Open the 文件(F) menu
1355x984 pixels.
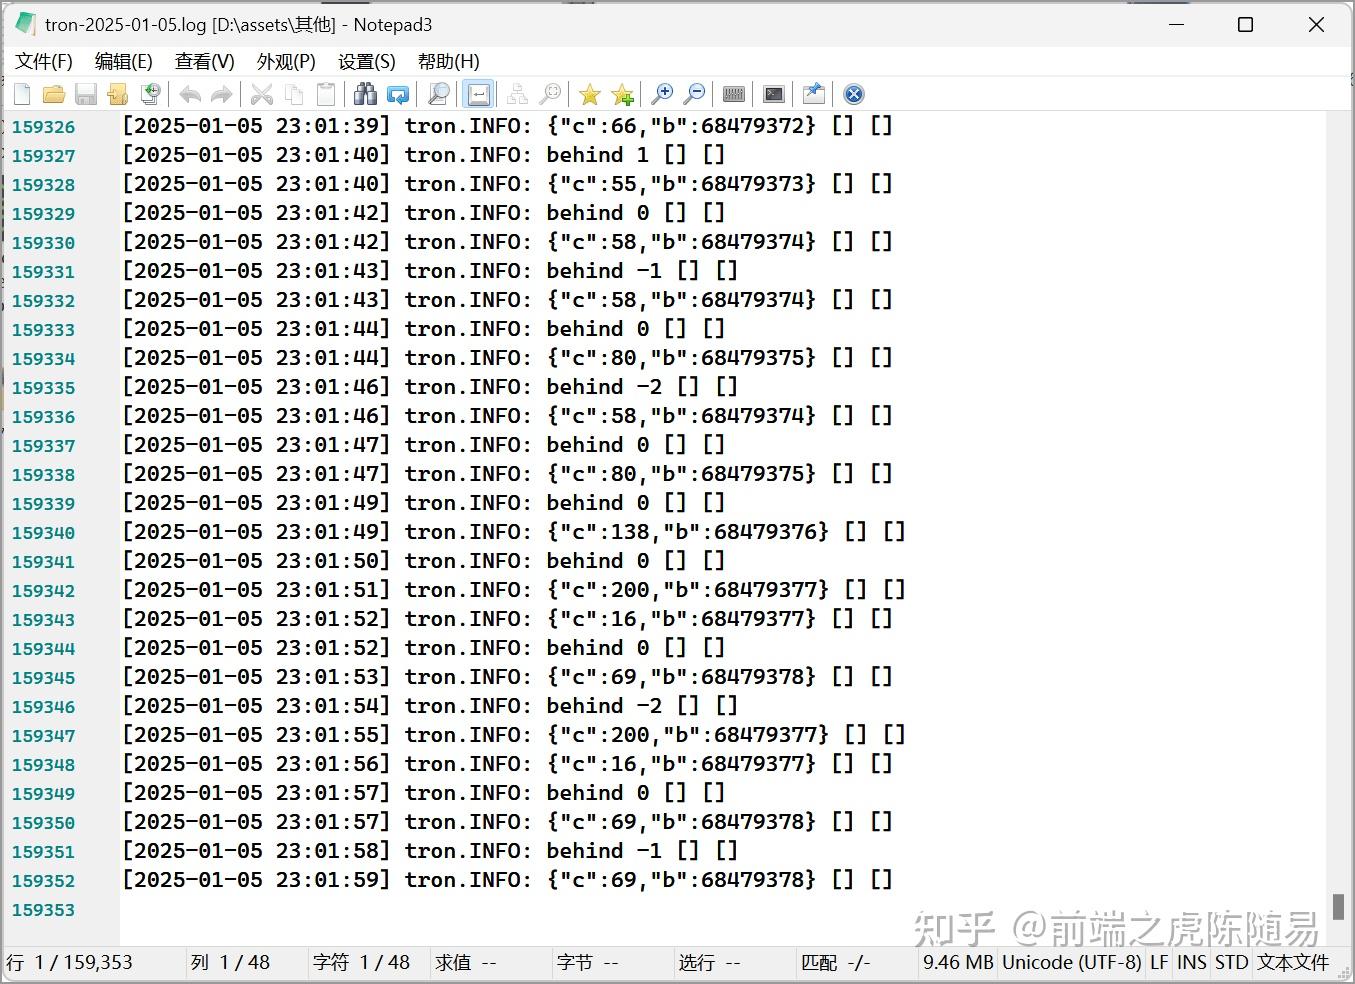tap(43, 61)
